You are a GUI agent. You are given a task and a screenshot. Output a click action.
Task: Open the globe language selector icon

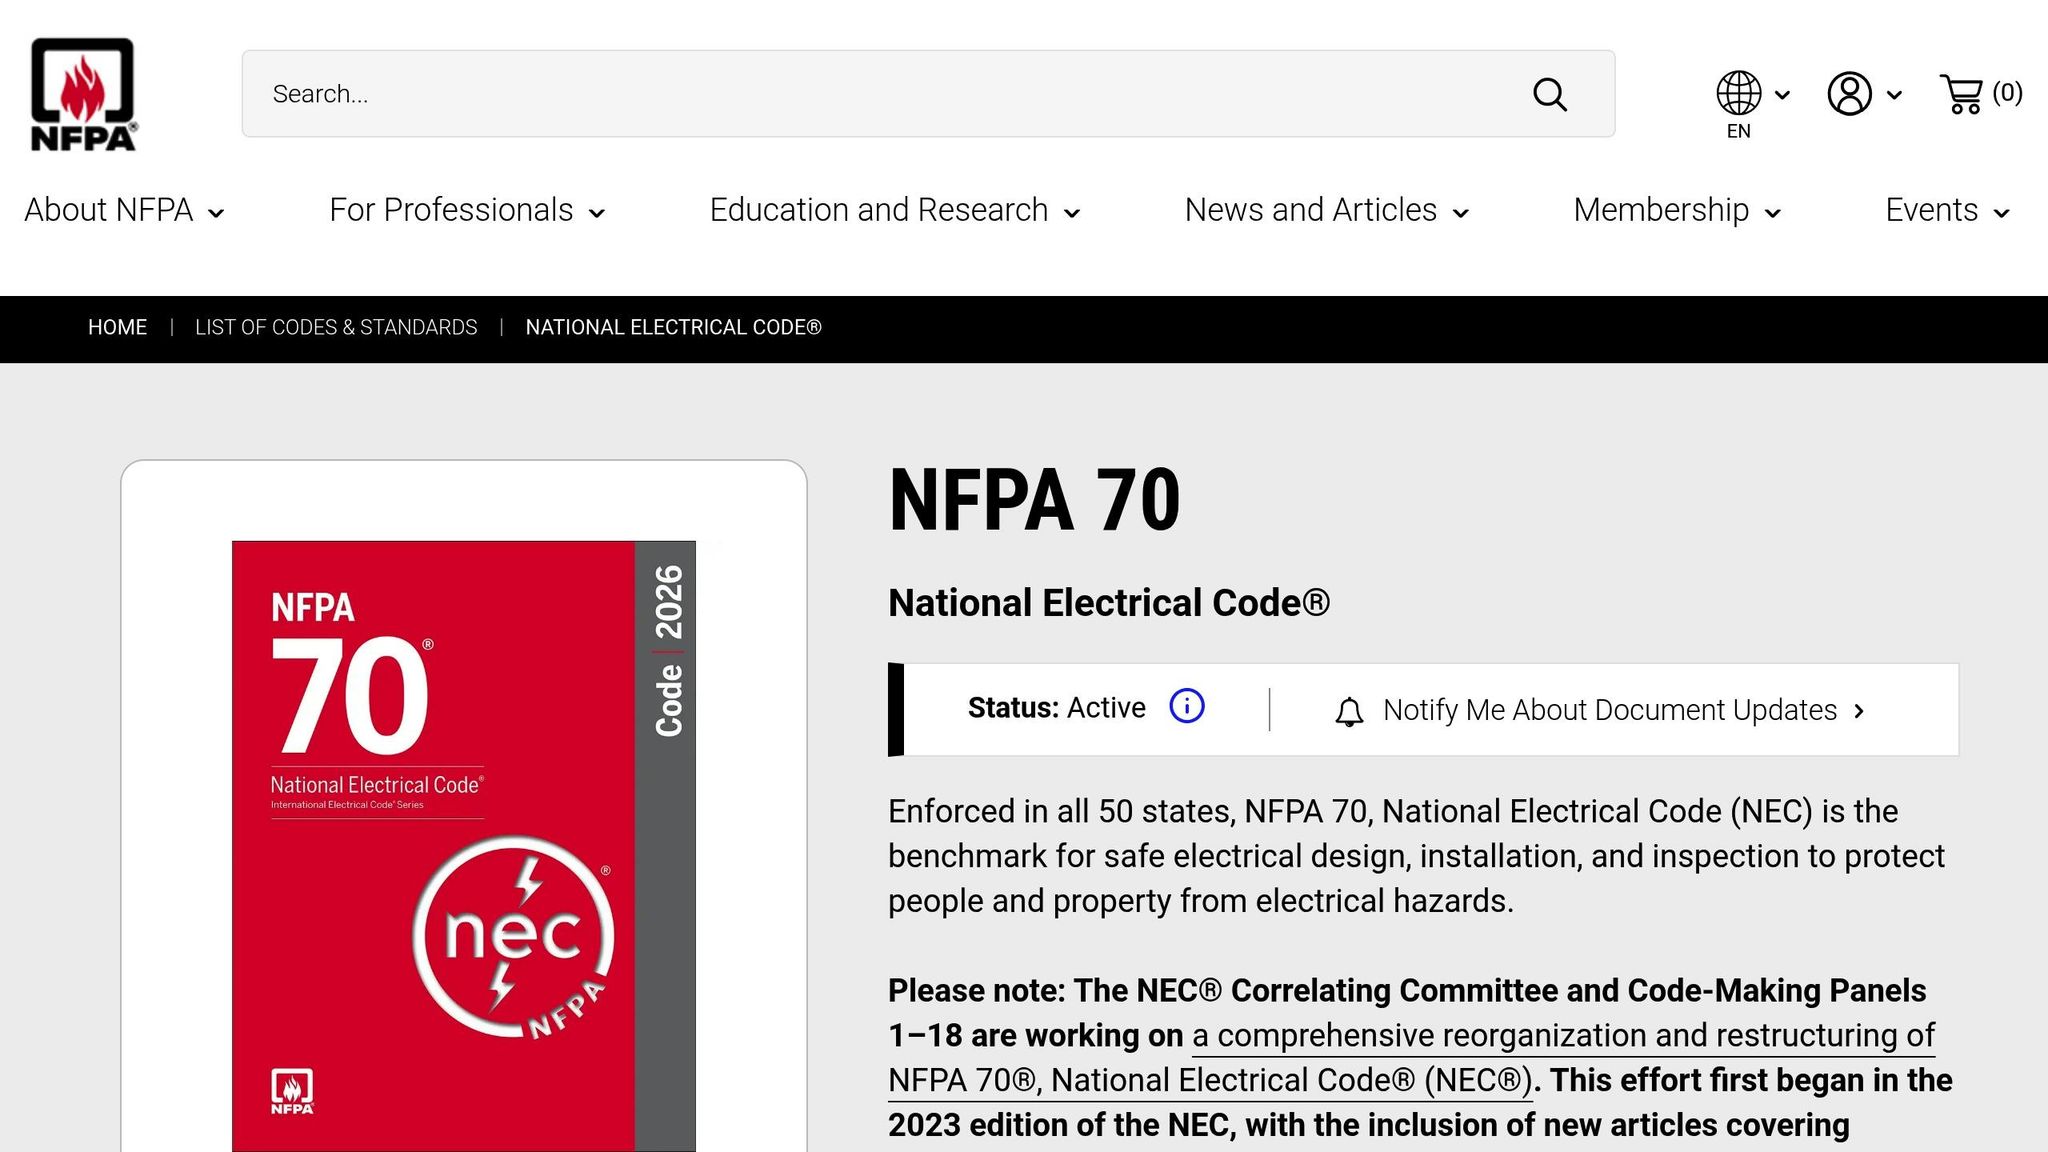[1739, 93]
